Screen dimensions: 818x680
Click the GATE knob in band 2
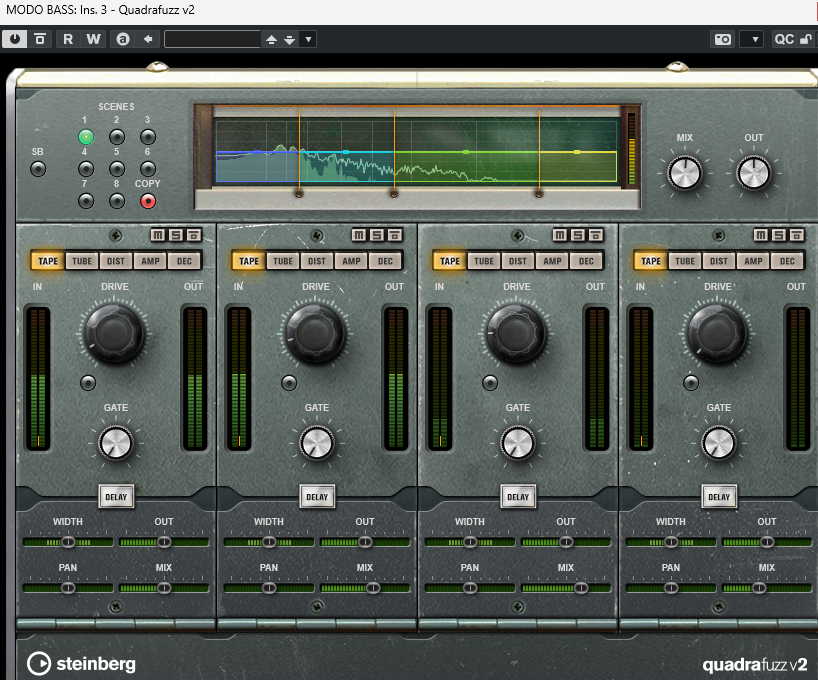coord(317,443)
